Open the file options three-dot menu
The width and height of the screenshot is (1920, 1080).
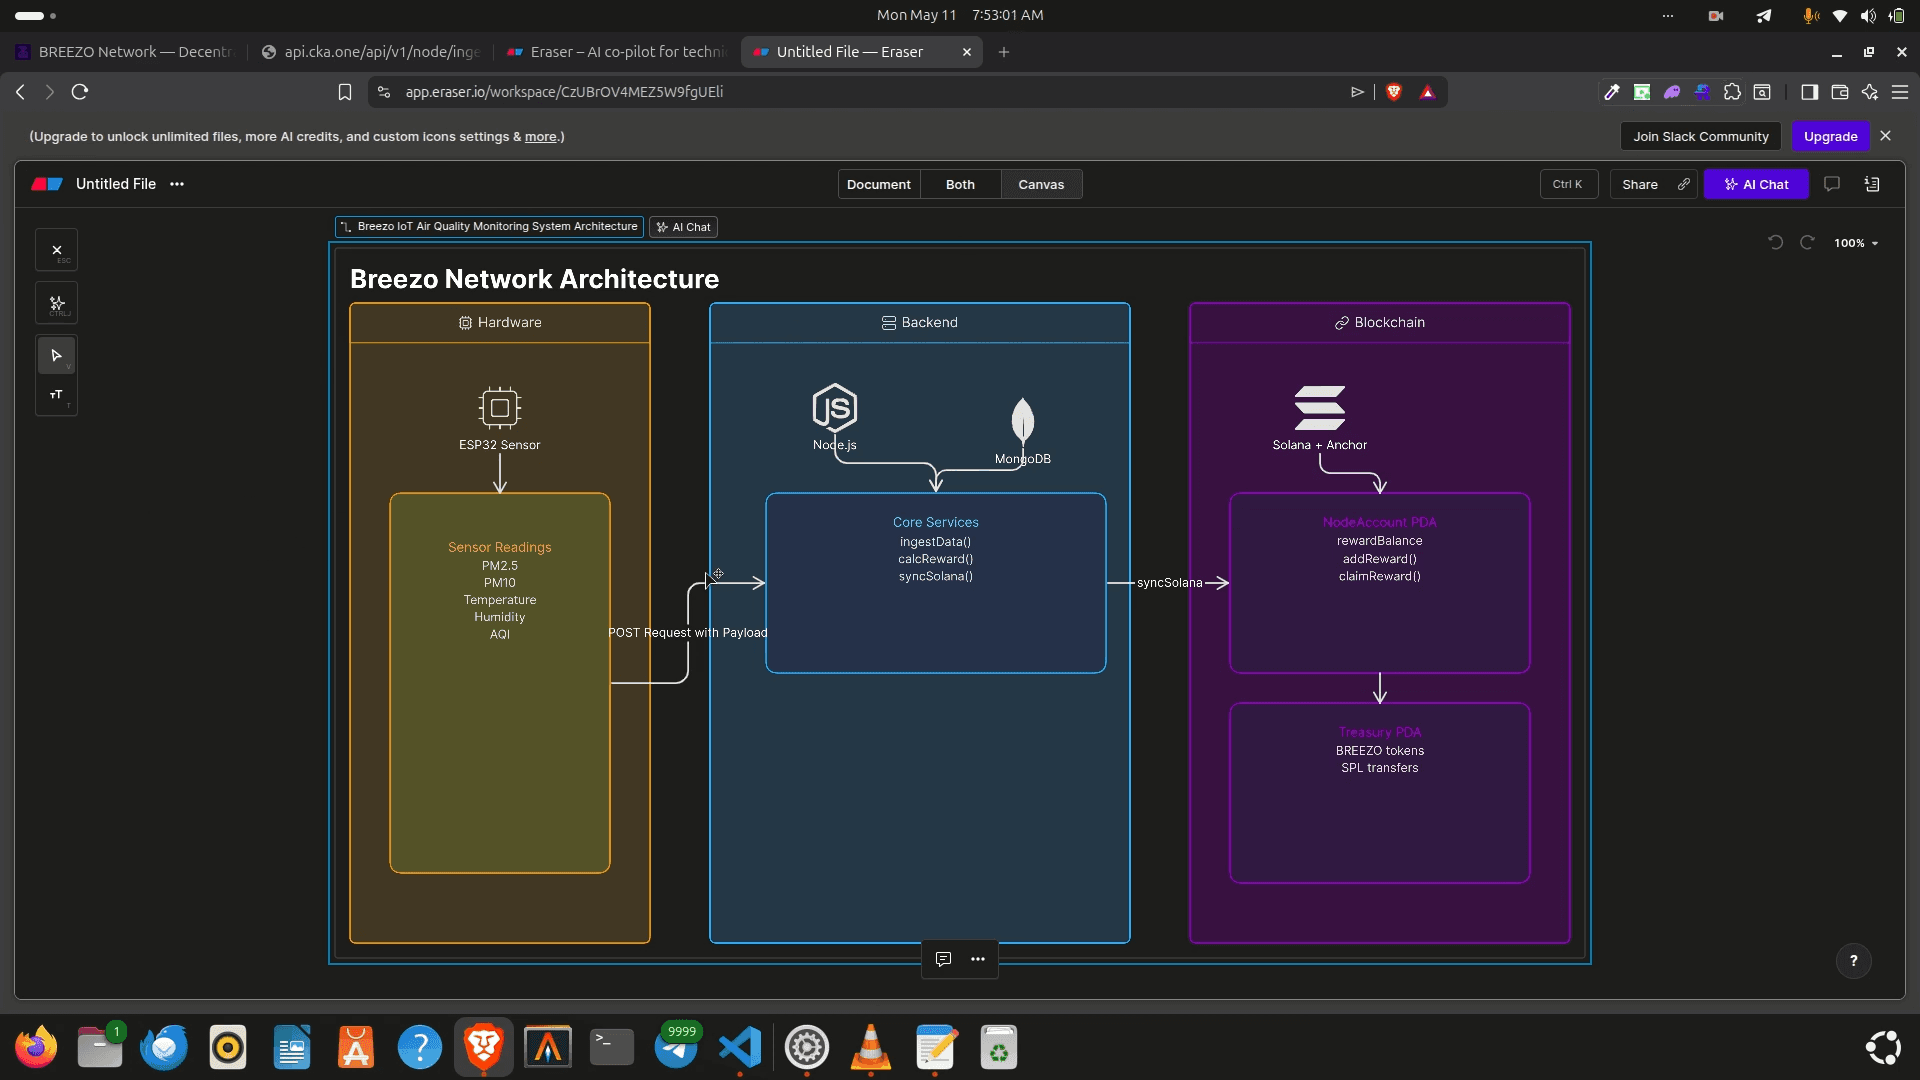177,184
